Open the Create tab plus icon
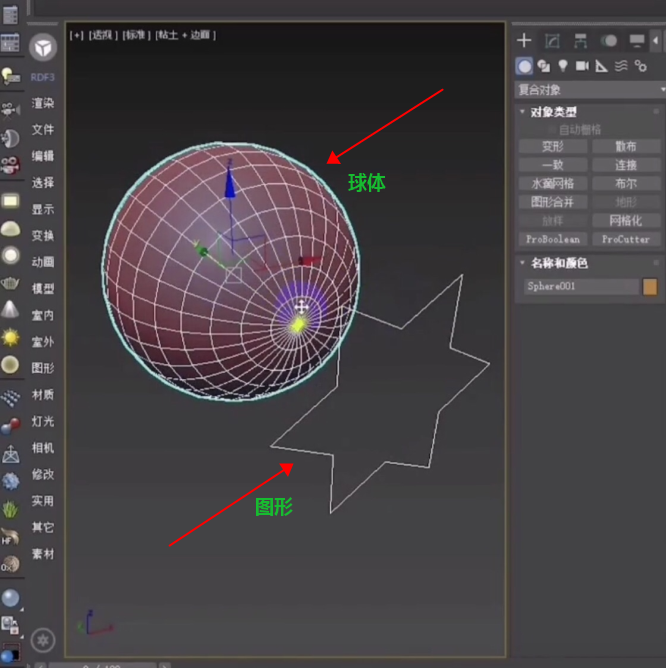The height and width of the screenshot is (668, 666). [524, 41]
